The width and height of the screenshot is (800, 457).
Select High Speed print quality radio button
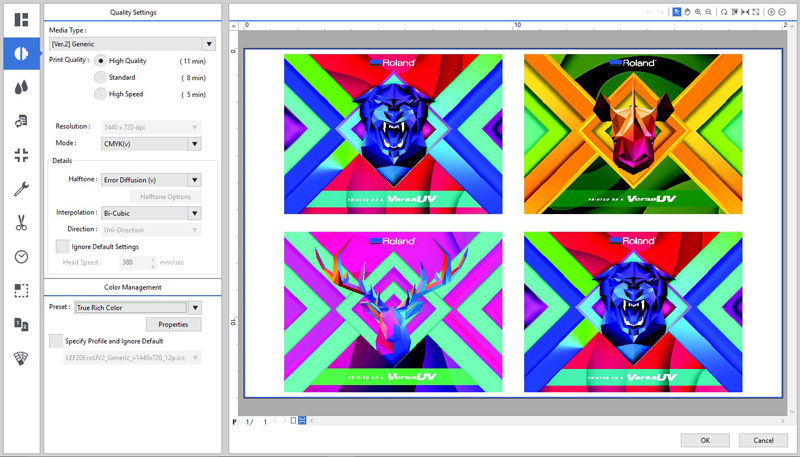tap(101, 94)
